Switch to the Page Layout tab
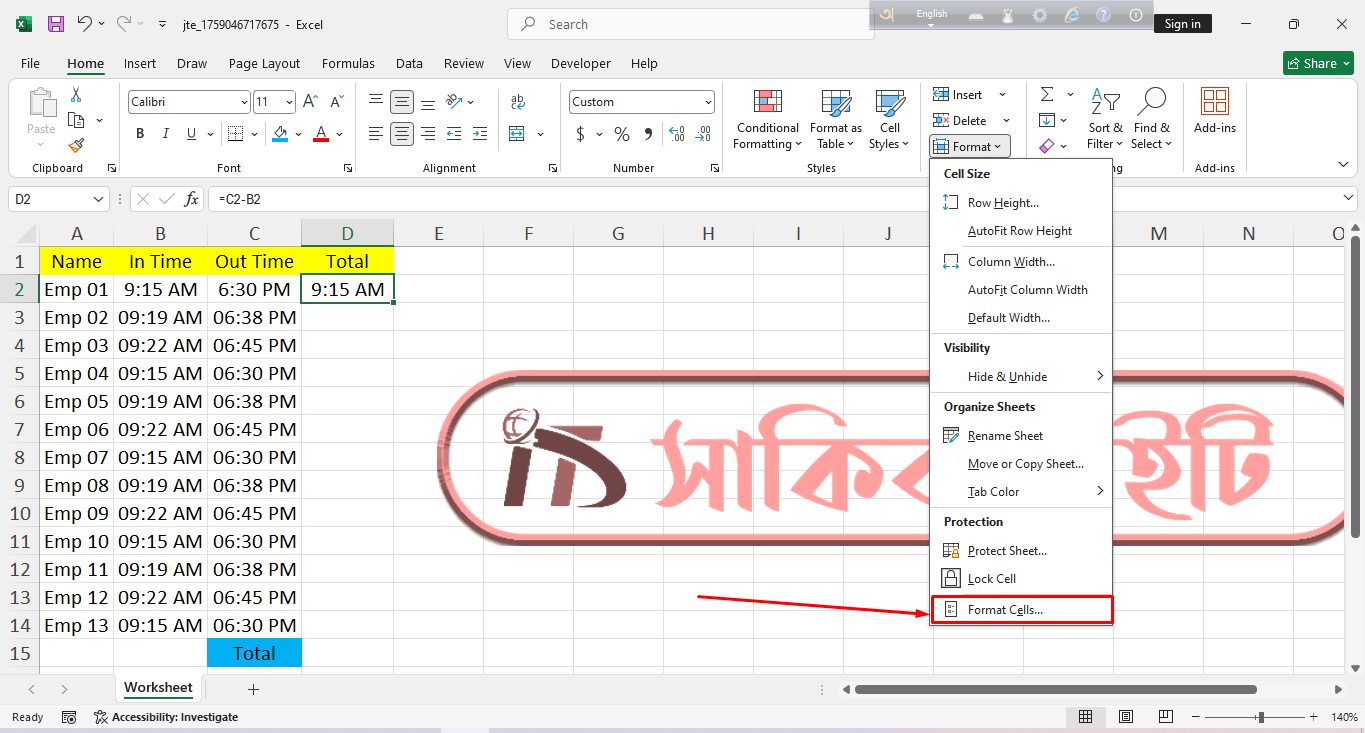The image size is (1365, 733). (x=264, y=63)
